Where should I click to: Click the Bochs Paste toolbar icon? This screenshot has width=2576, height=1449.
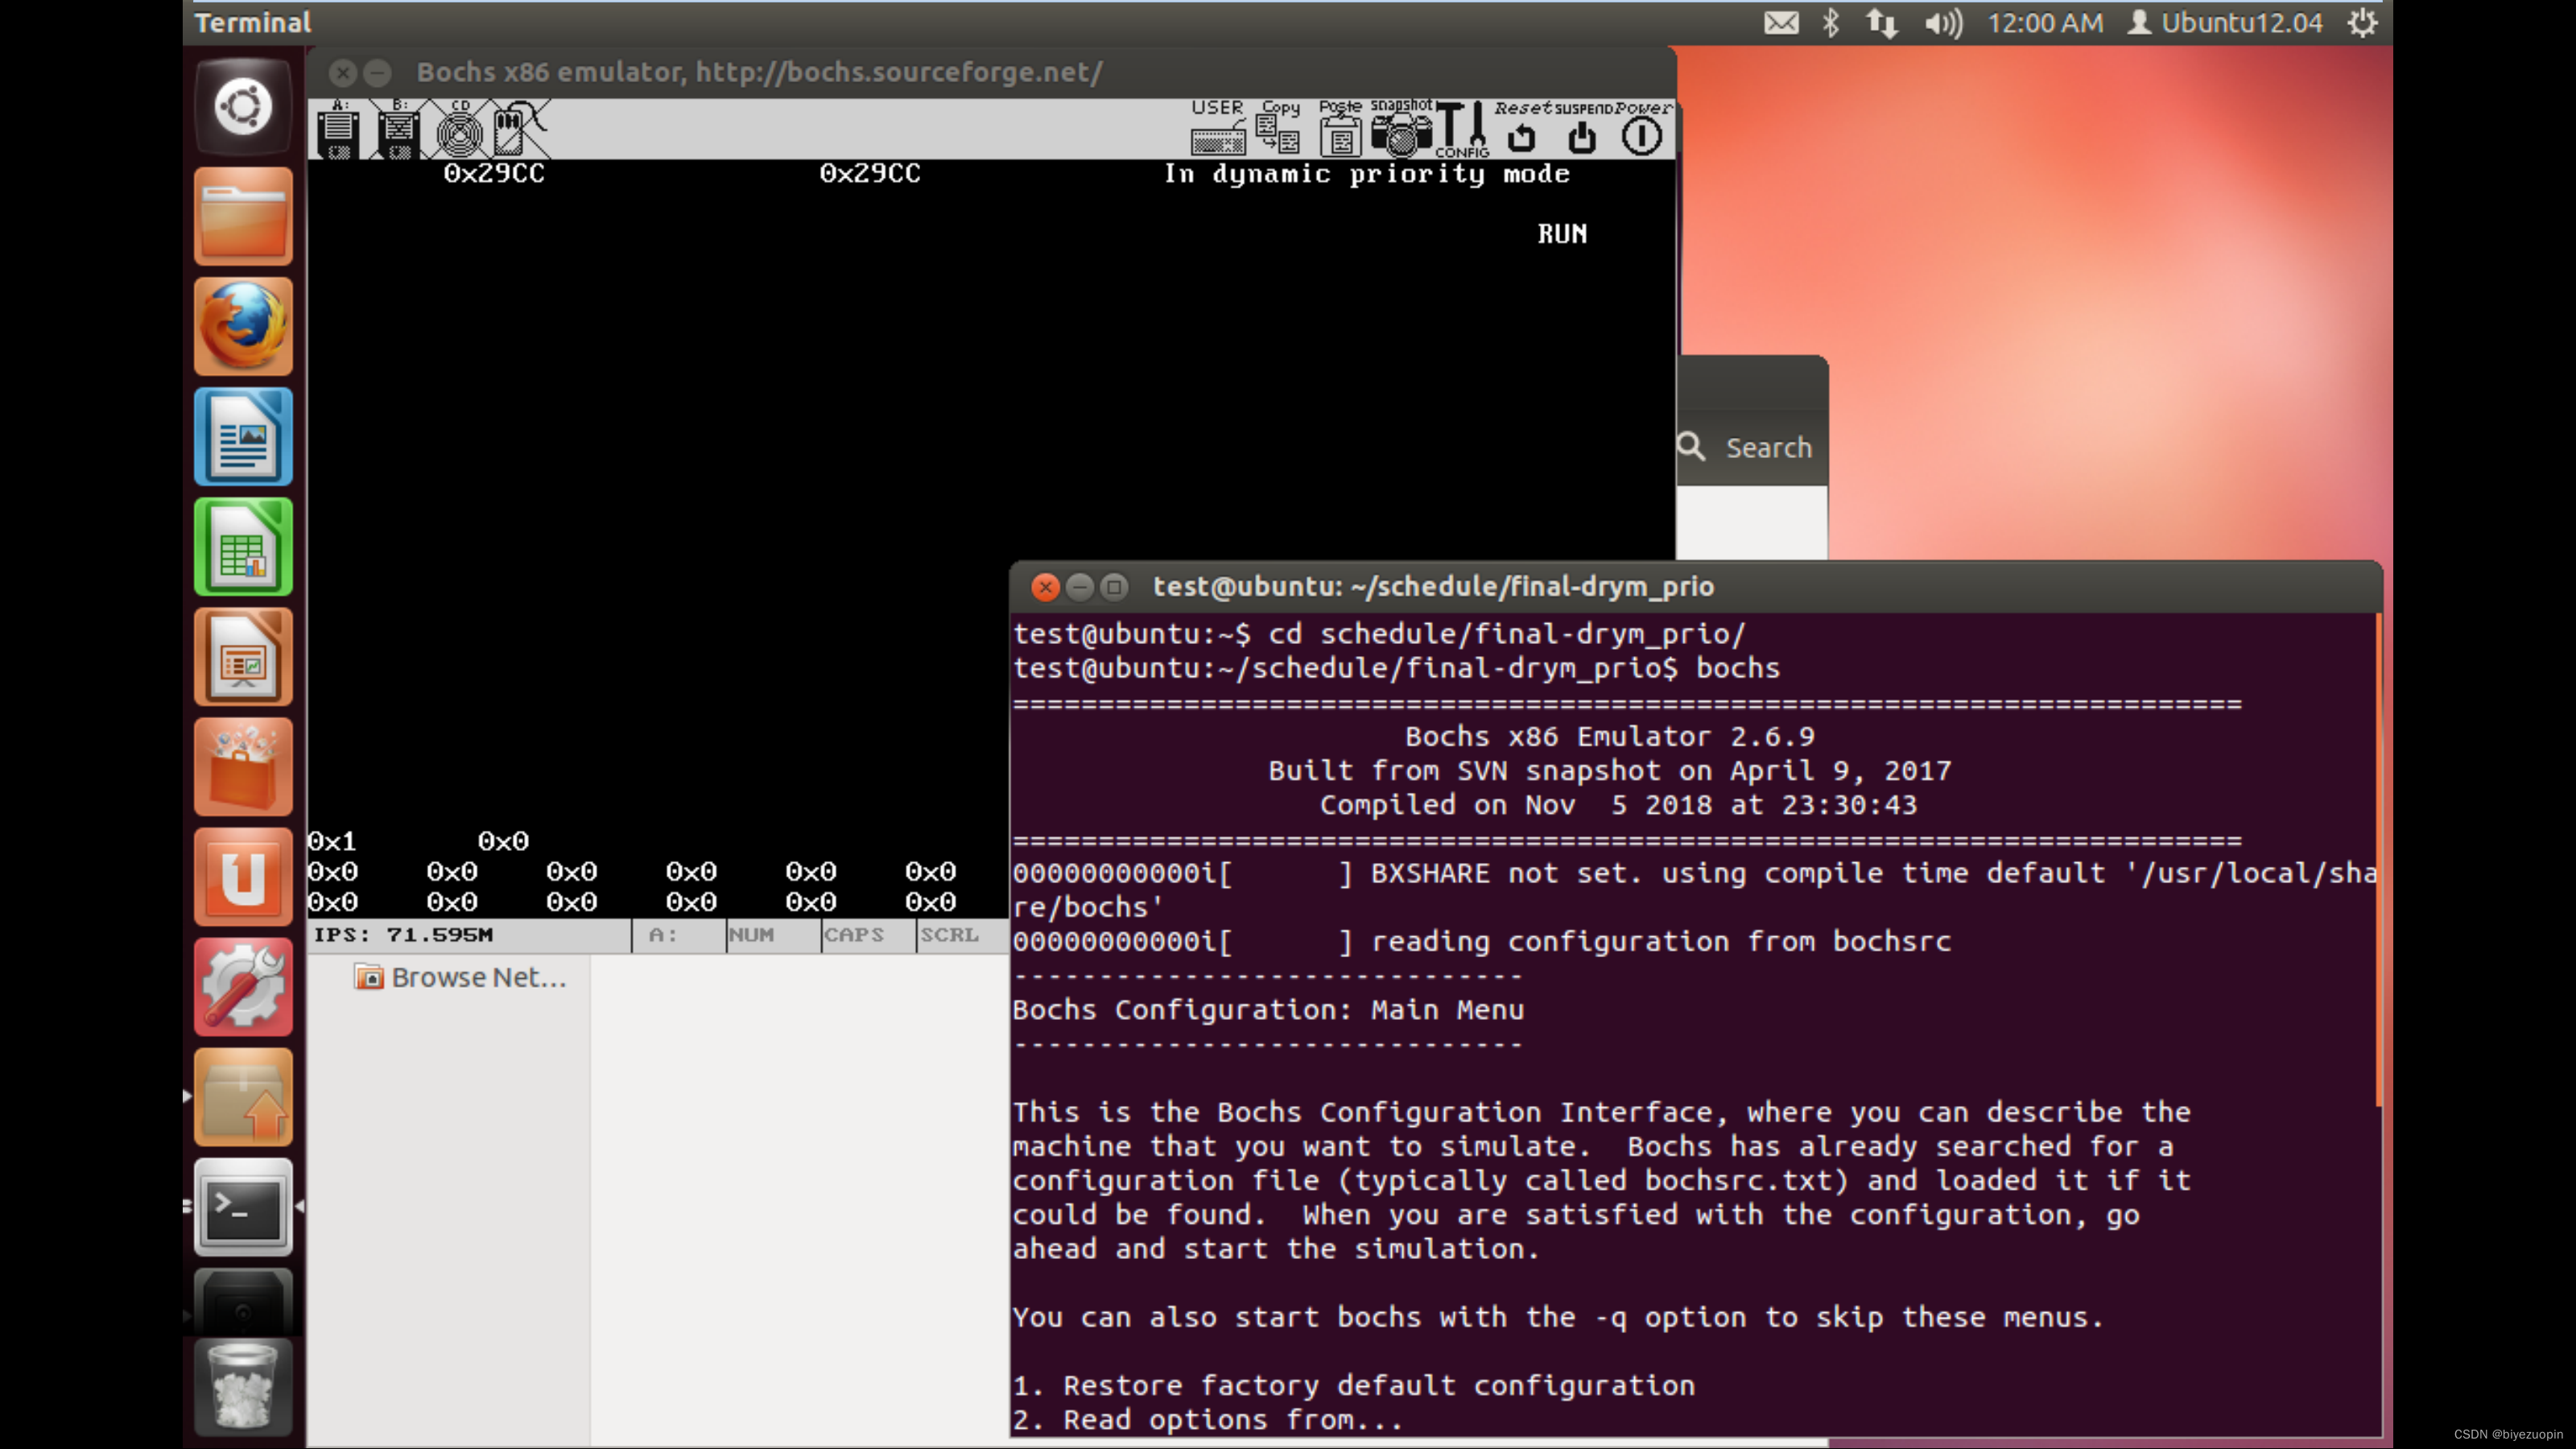click(1340, 128)
